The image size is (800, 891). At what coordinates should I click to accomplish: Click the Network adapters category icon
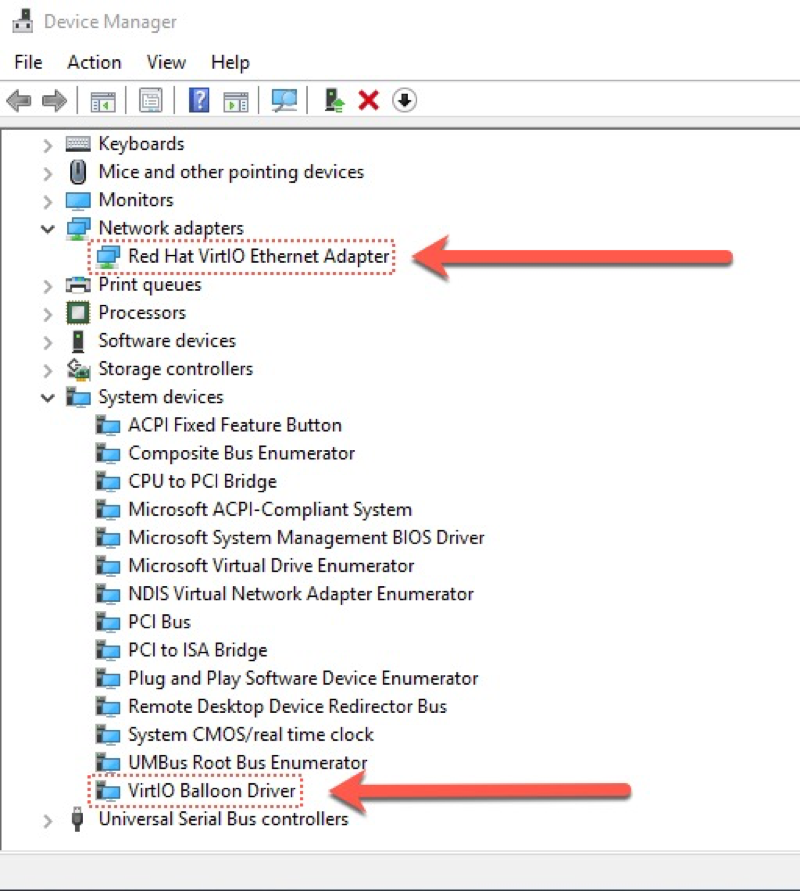[x=78, y=228]
